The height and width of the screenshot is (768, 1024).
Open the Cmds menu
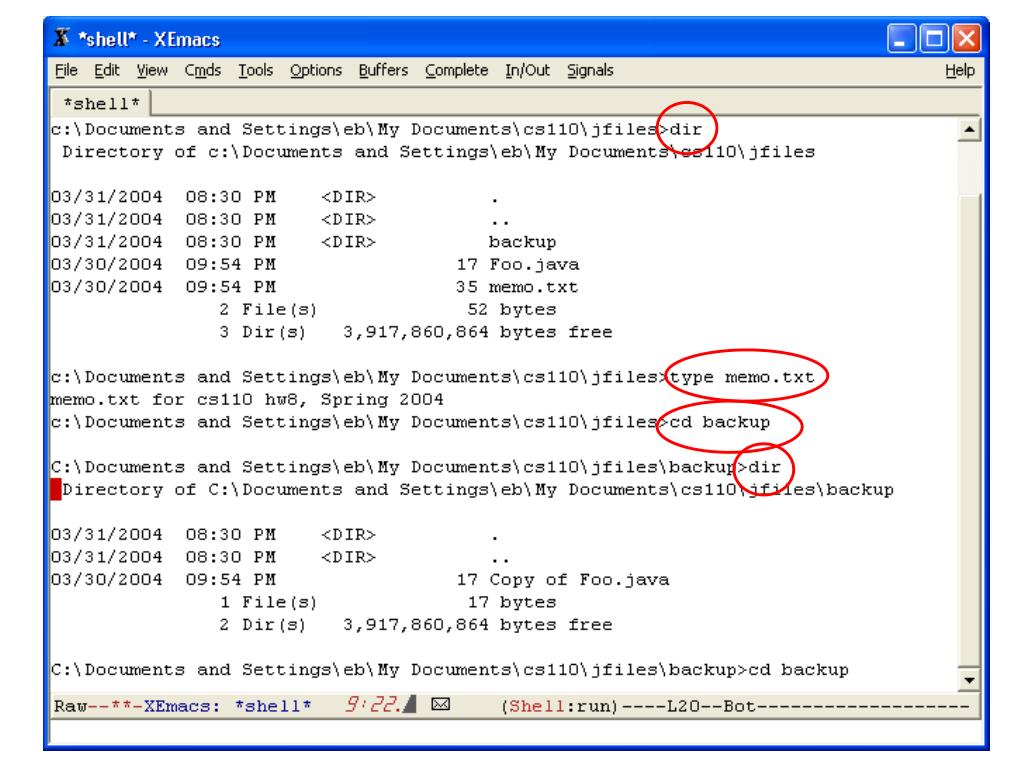(x=202, y=71)
